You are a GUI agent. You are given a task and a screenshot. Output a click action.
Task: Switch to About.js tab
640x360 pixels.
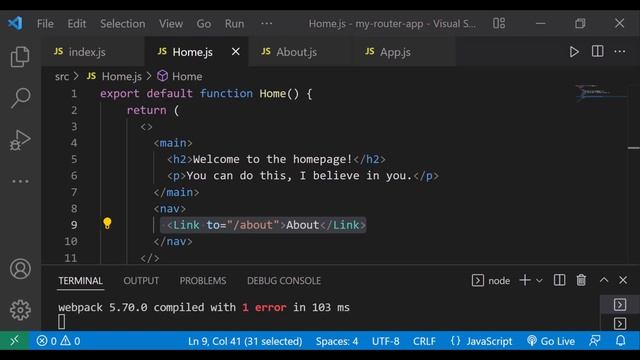pos(300,52)
